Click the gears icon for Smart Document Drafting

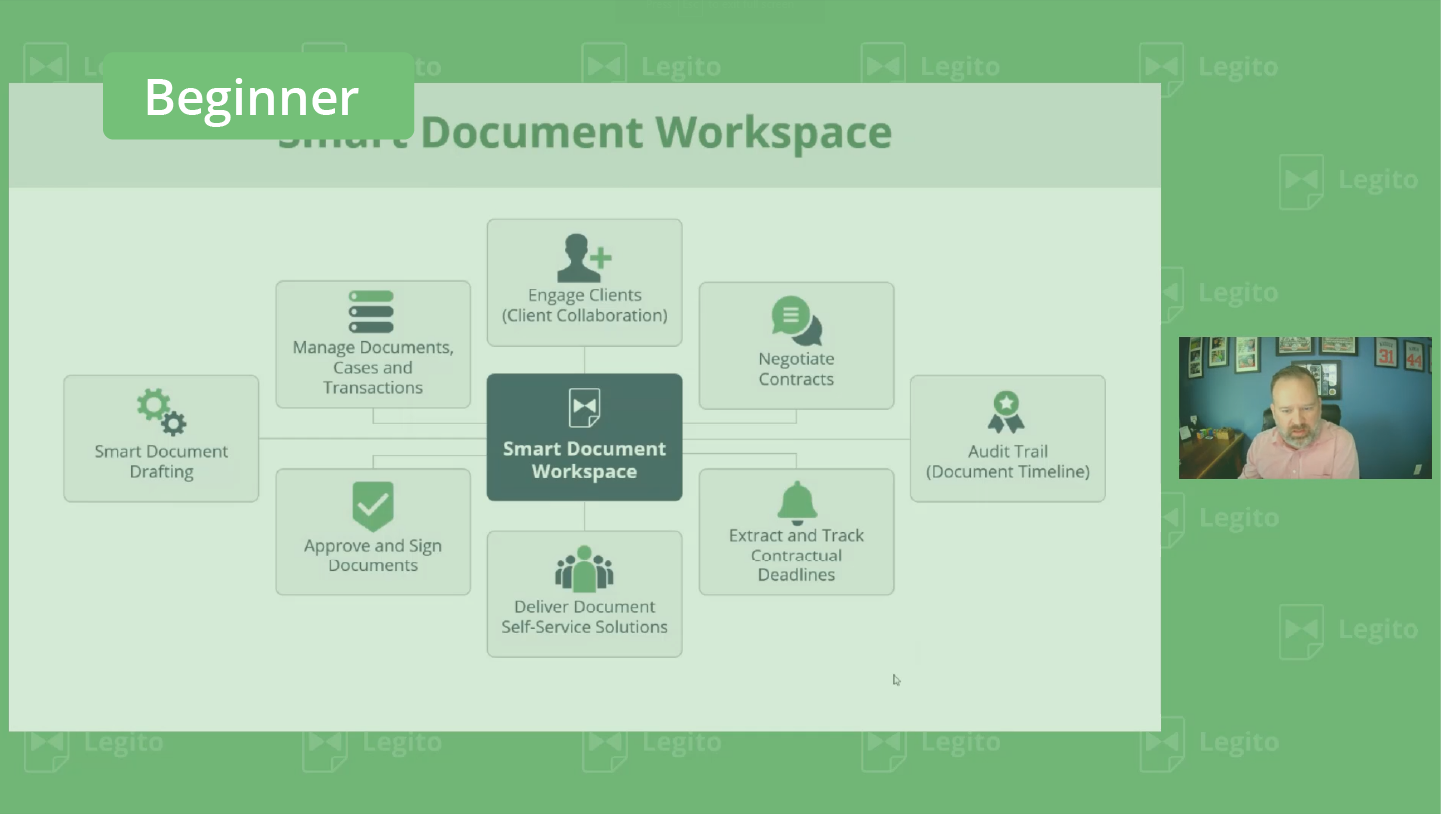pos(161,413)
